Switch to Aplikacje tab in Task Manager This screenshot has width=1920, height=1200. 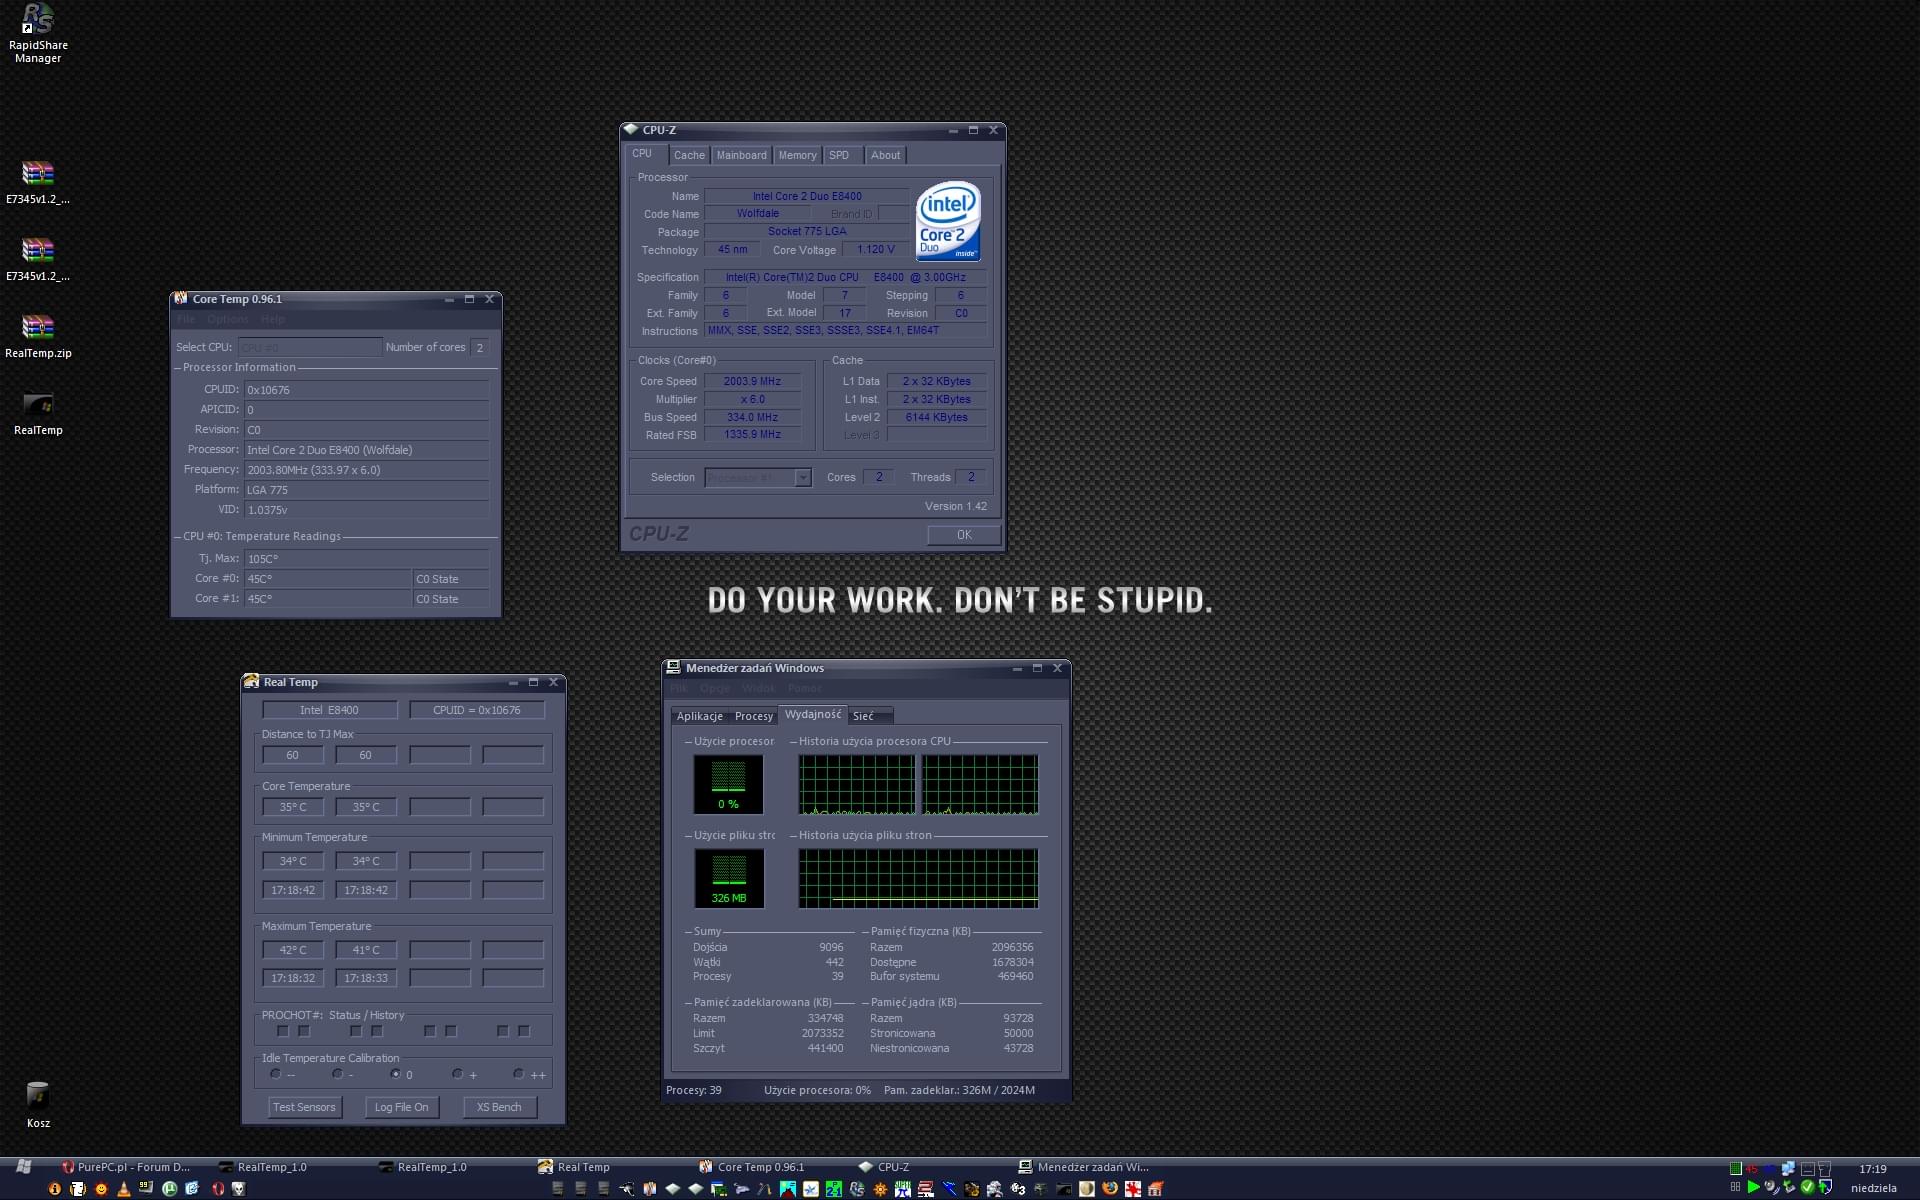[x=699, y=716]
